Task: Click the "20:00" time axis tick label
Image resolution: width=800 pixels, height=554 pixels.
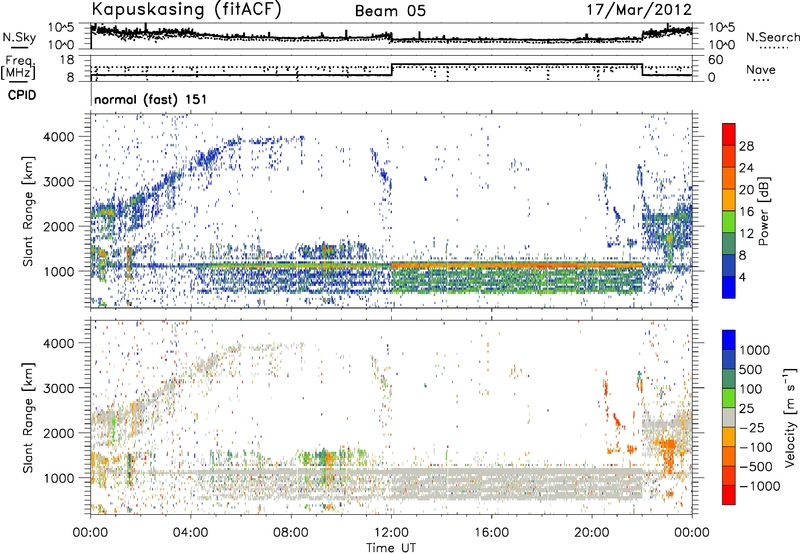Action: click(x=592, y=533)
